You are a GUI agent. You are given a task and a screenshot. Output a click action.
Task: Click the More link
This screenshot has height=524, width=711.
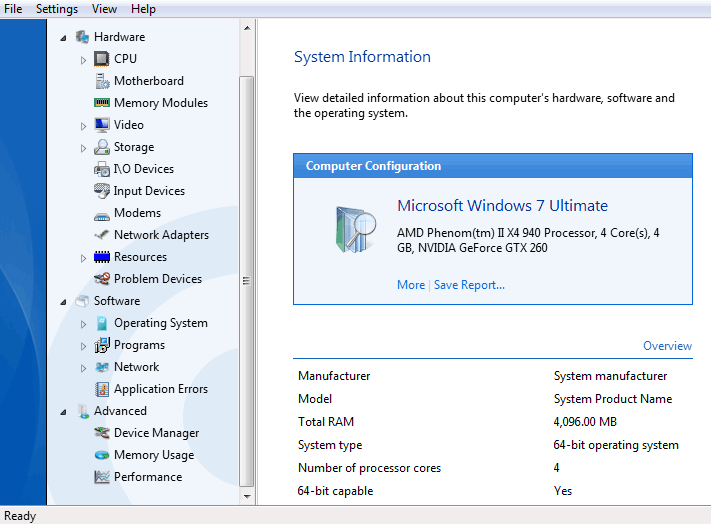pos(411,285)
